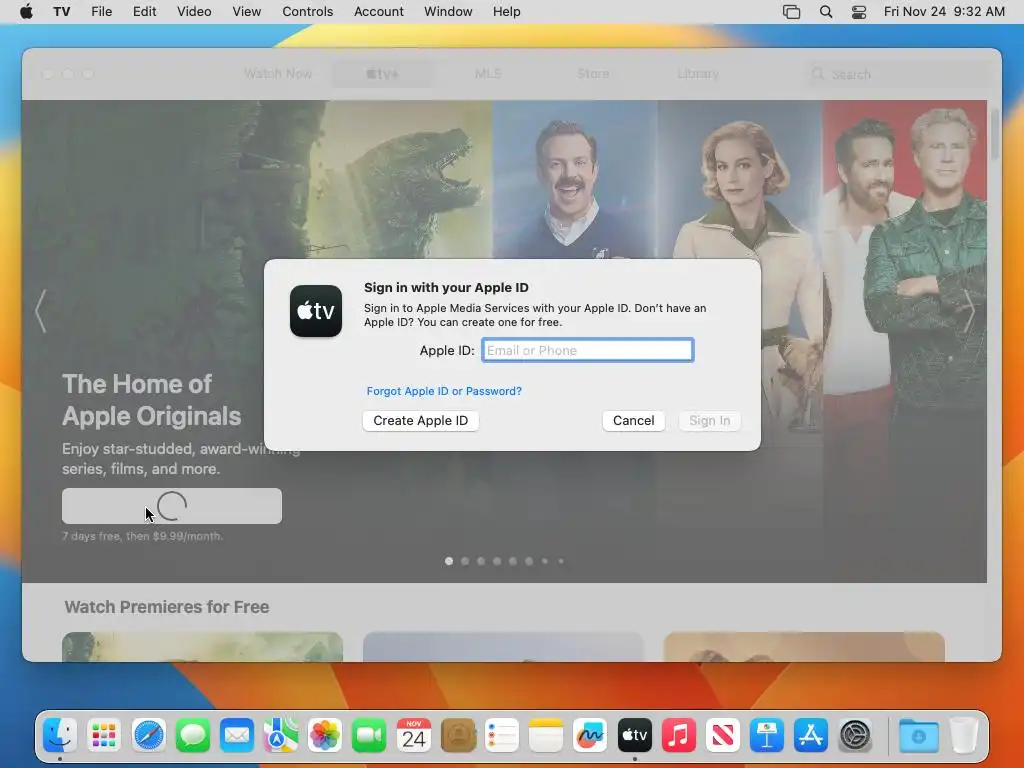Image resolution: width=1024 pixels, height=768 pixels.
Task: Open the Edit menu
Action: click(x=144, y=12)
